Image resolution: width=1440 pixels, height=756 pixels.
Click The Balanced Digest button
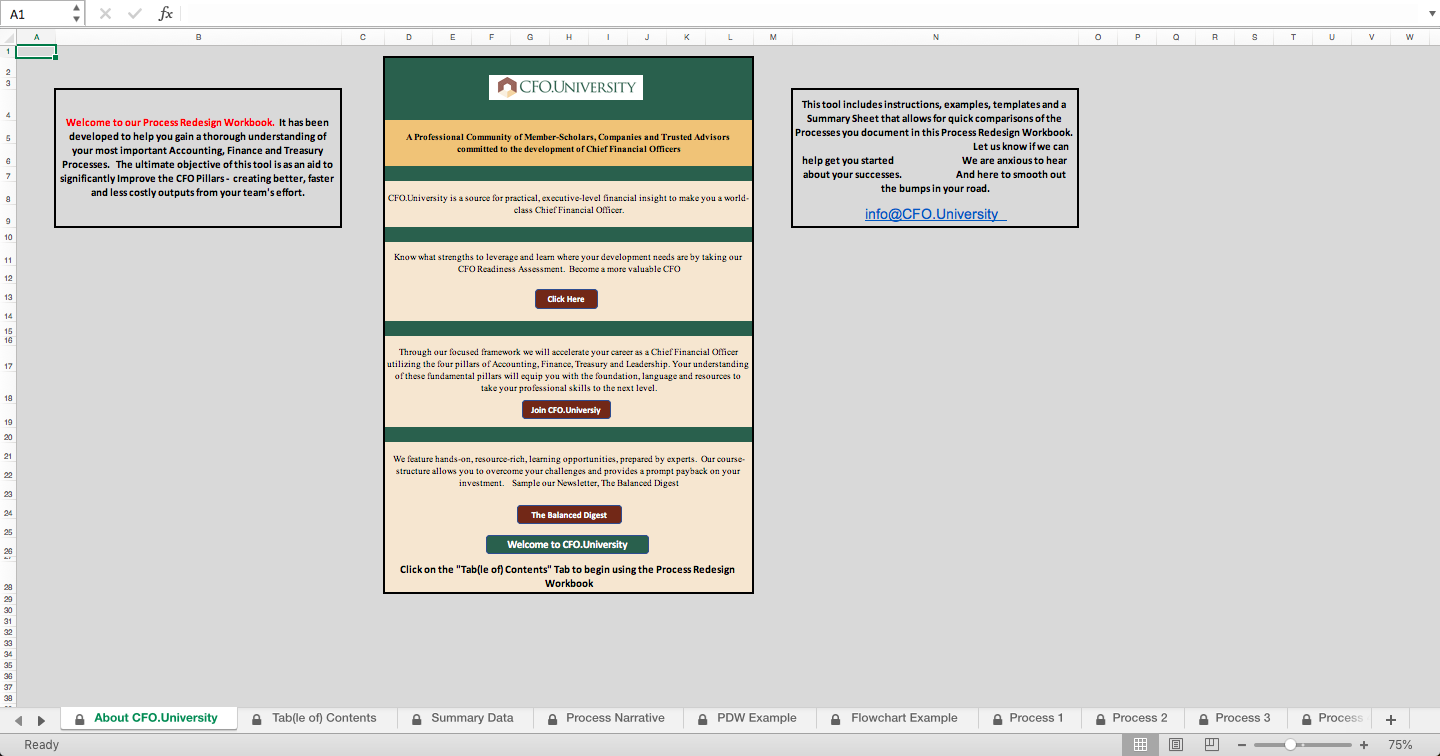pos(569,515)
